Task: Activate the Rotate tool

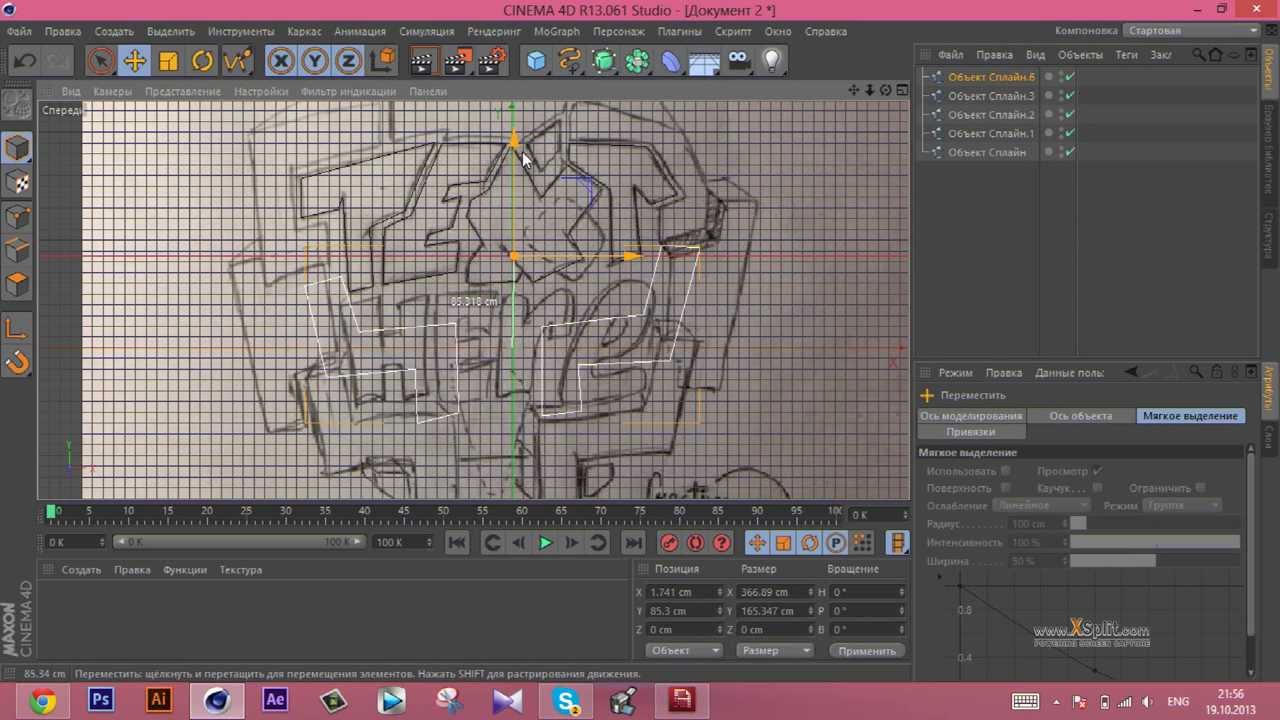Action: coord(202,61)
